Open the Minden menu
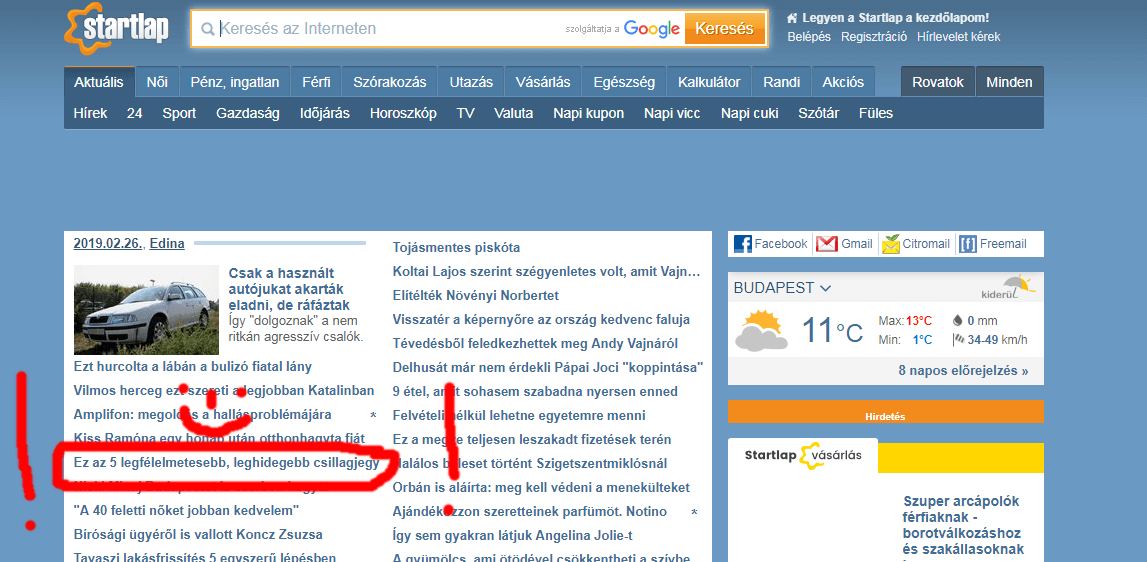This screenshot has height=562, width=1147. (1009, 82)
